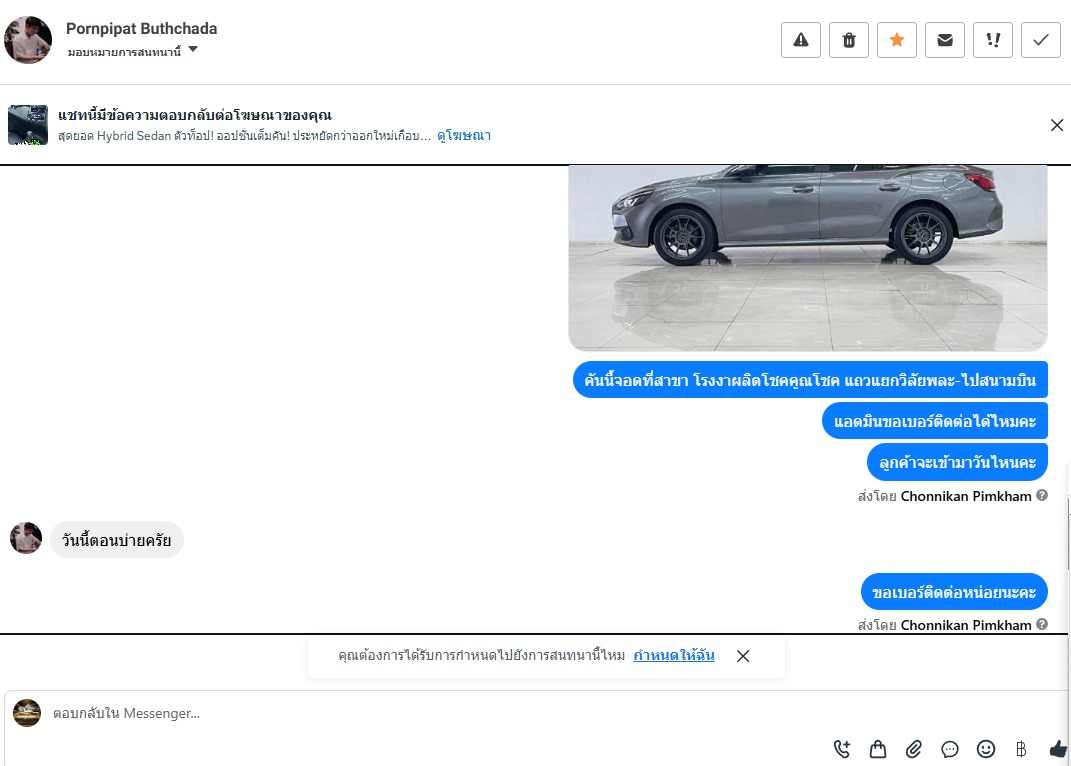Open emoji picker smiley icon
The height and width of the screenshot is (766, 1071).
tap(986, 749)
